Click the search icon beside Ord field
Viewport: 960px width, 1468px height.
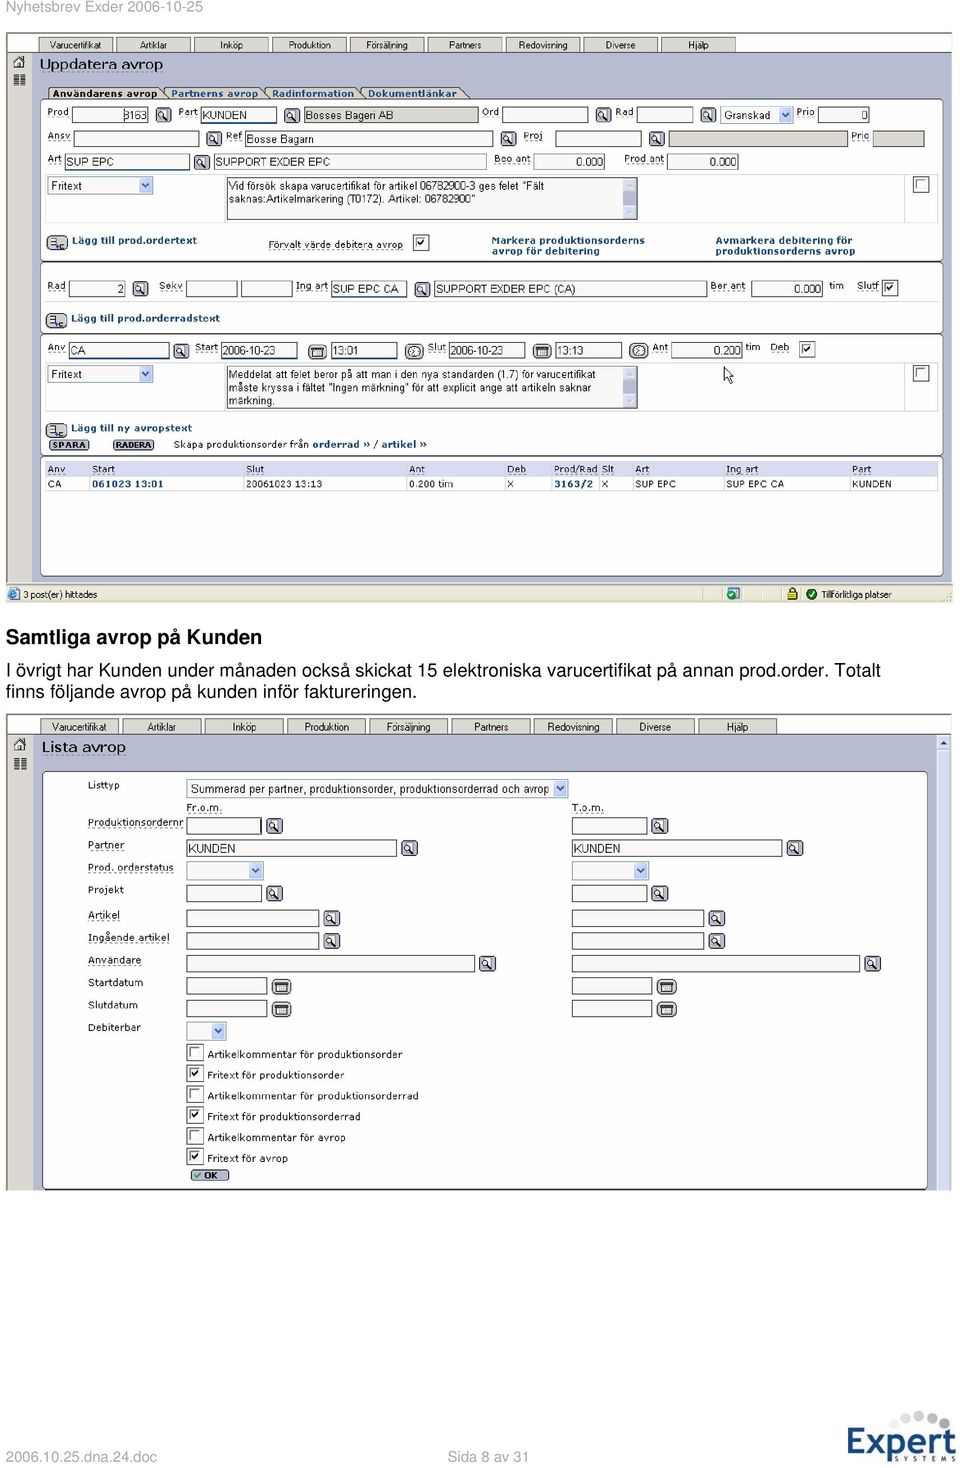point(603,115)
